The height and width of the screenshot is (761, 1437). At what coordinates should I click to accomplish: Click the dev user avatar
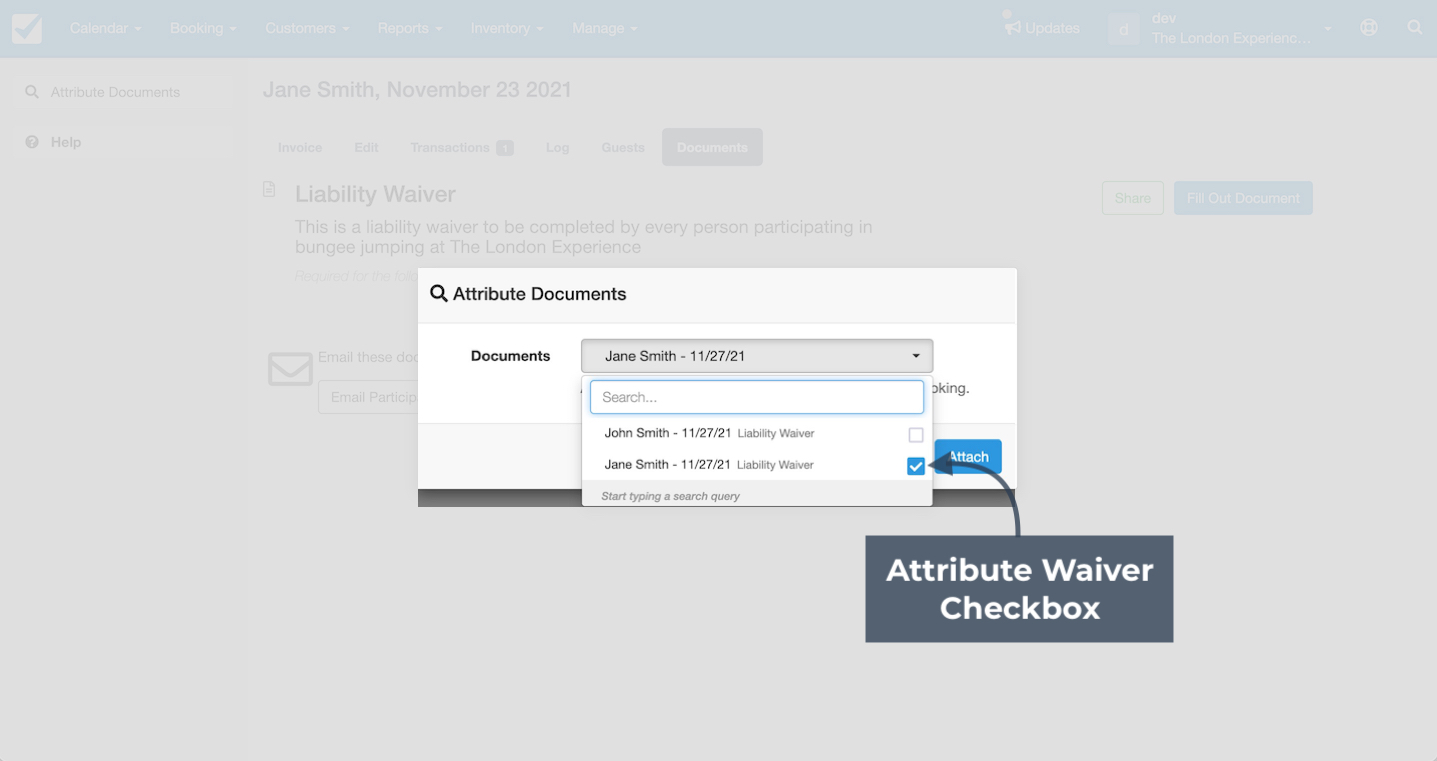pos(1124,29)
